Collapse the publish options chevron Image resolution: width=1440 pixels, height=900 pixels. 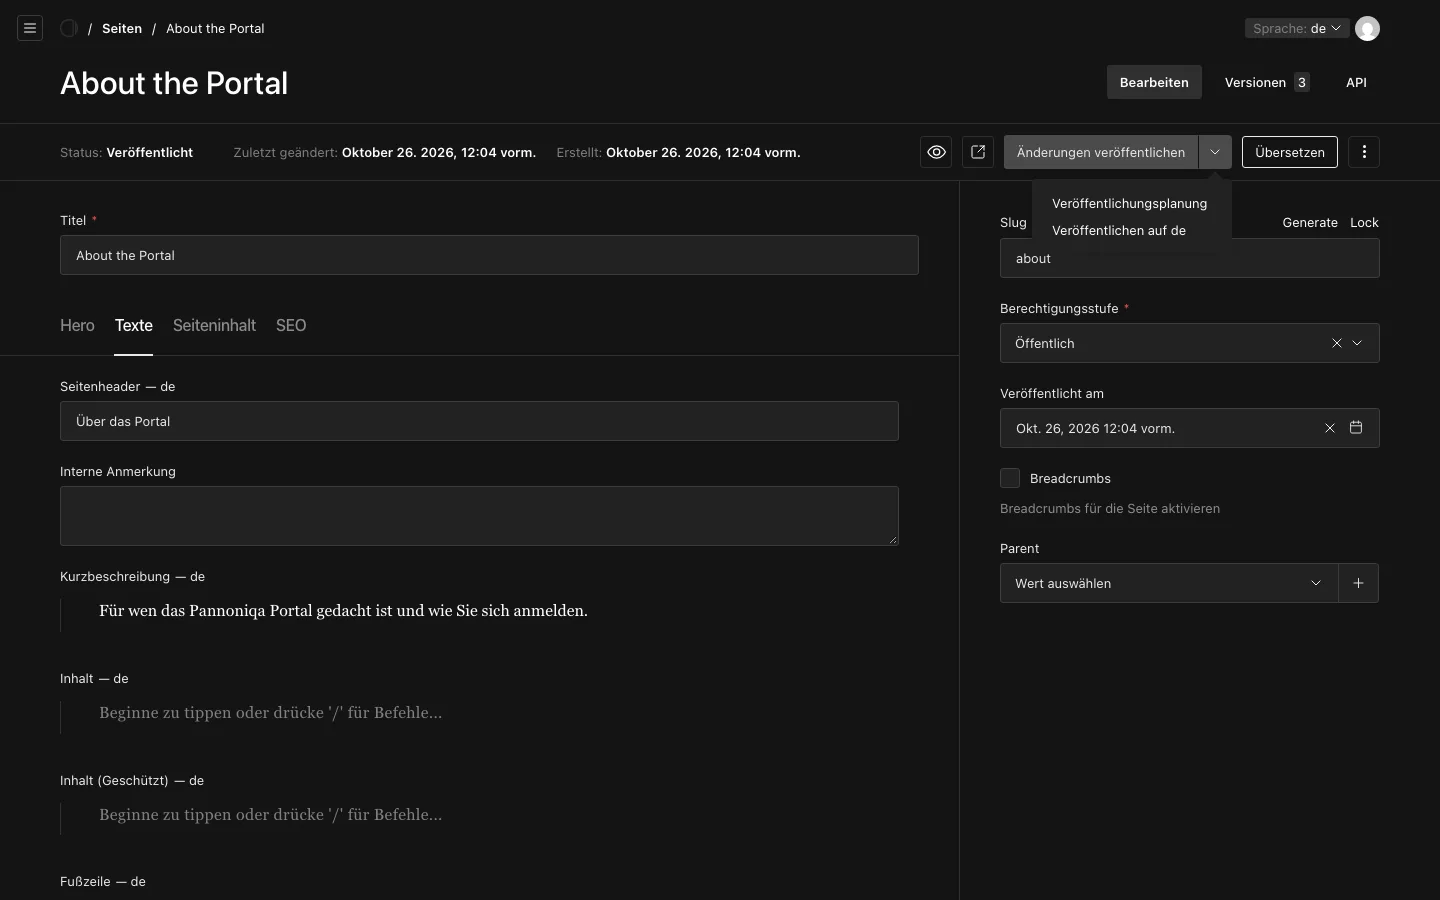click(x=1215, y=152)
